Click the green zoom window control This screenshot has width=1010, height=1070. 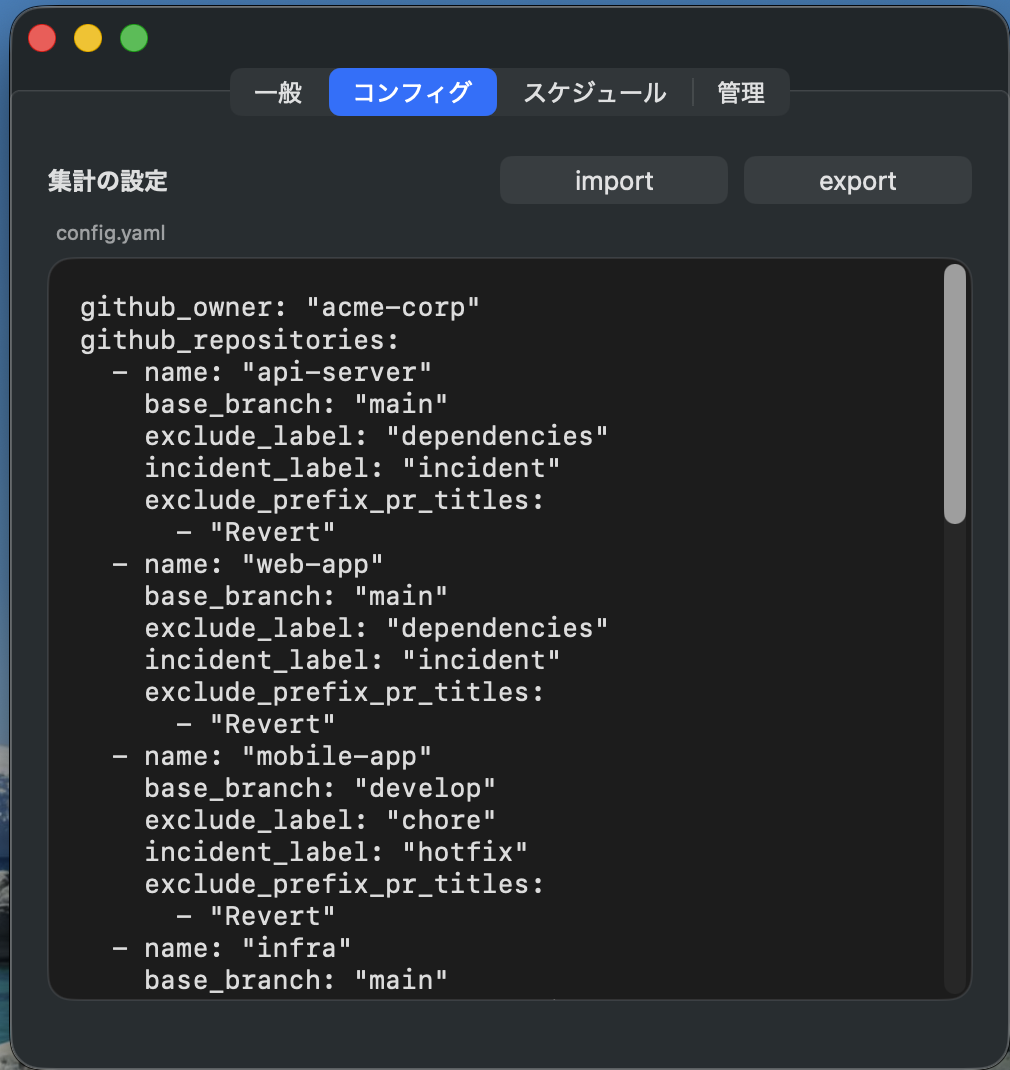coord(133,38)
